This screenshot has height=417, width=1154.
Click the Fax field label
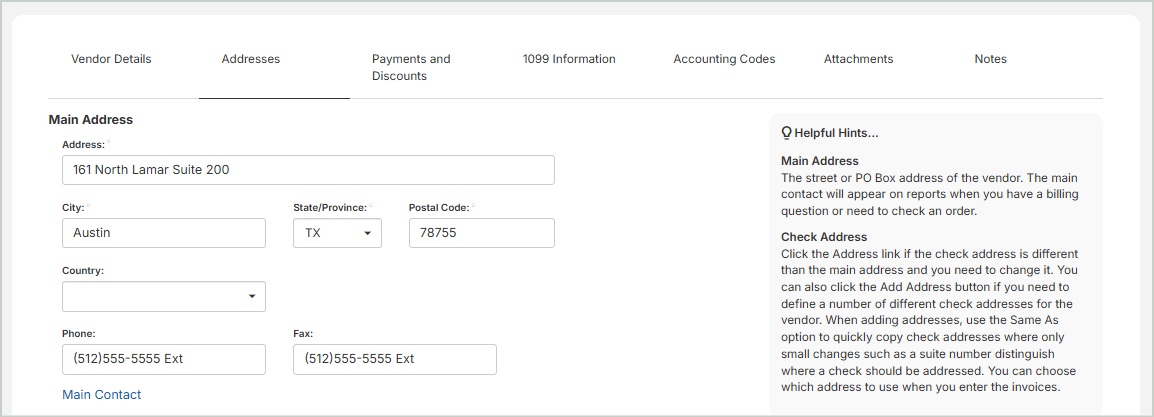point(303,334)
